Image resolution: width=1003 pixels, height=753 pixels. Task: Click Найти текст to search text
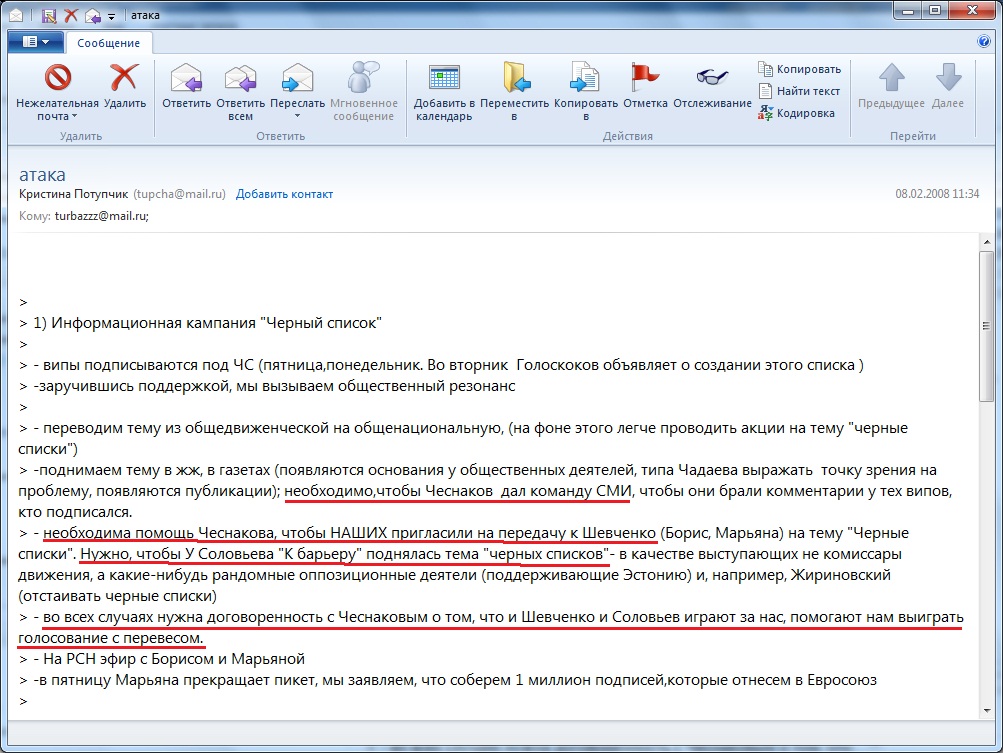[799, 91]
